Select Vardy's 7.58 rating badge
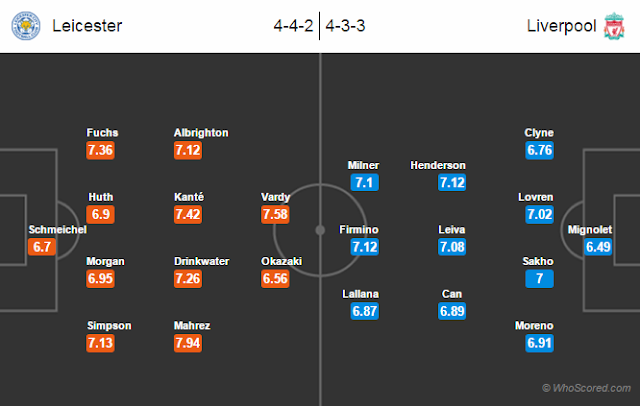This screenshot has height=406, width=640. (275, 214)
